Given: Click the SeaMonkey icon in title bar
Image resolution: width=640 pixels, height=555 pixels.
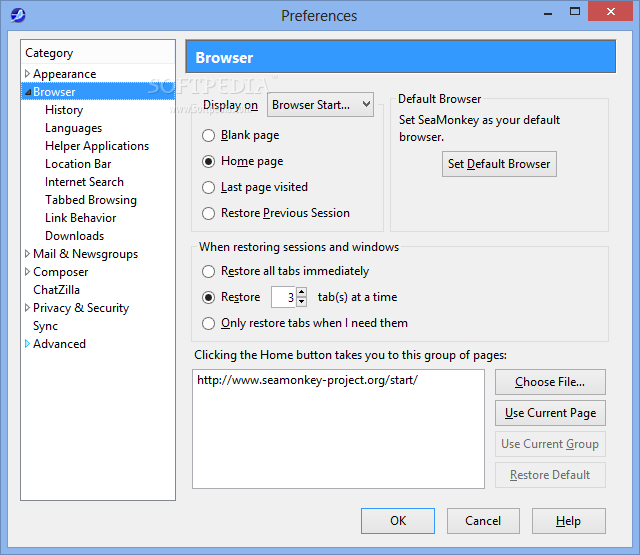Looking at the screenshot, I should [x=18, y=16].
